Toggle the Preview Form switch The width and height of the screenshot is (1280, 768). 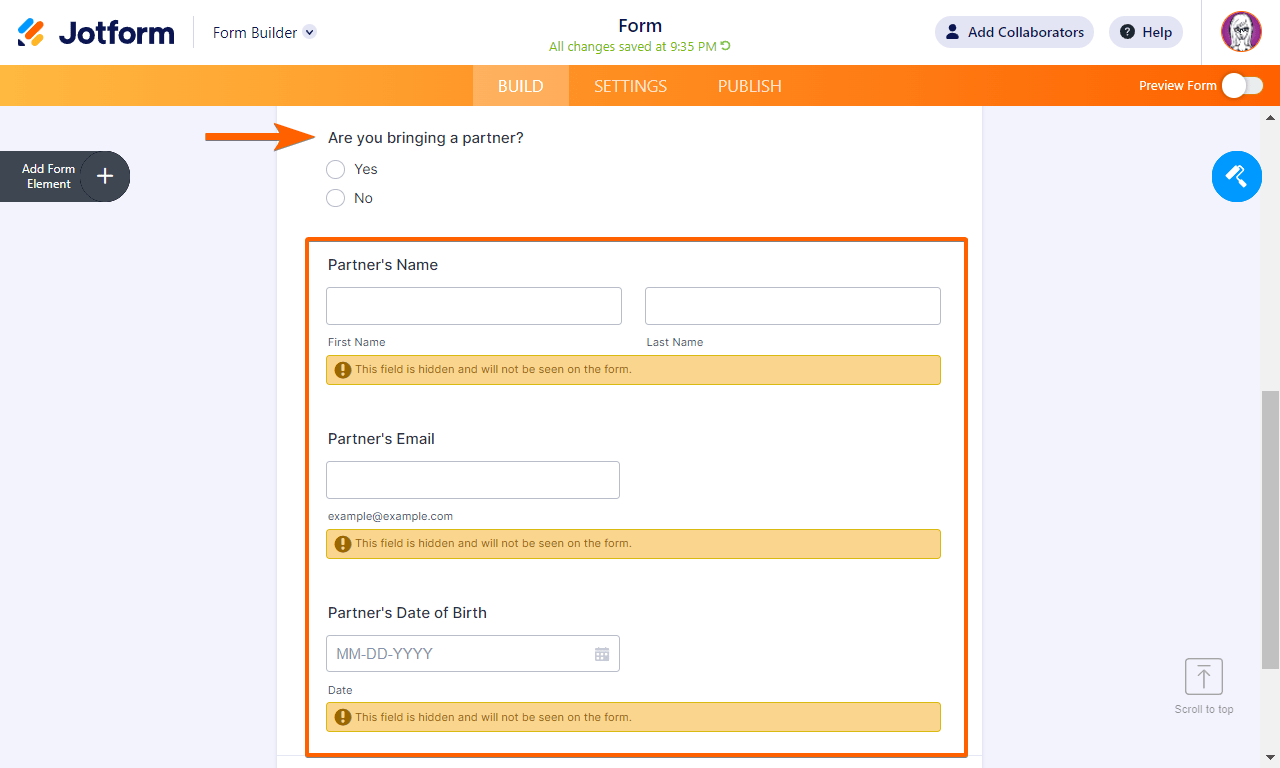coord(1242,86)
